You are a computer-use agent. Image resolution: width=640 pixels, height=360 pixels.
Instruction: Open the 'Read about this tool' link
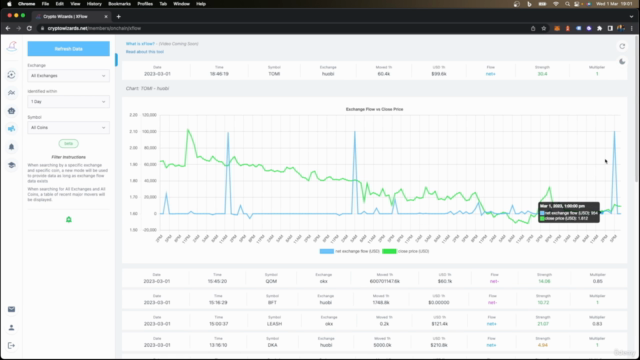tap(144, 52)
